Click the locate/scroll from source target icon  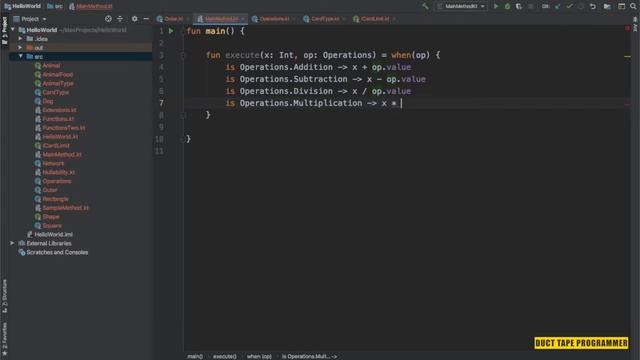click(x=108, y=19)
